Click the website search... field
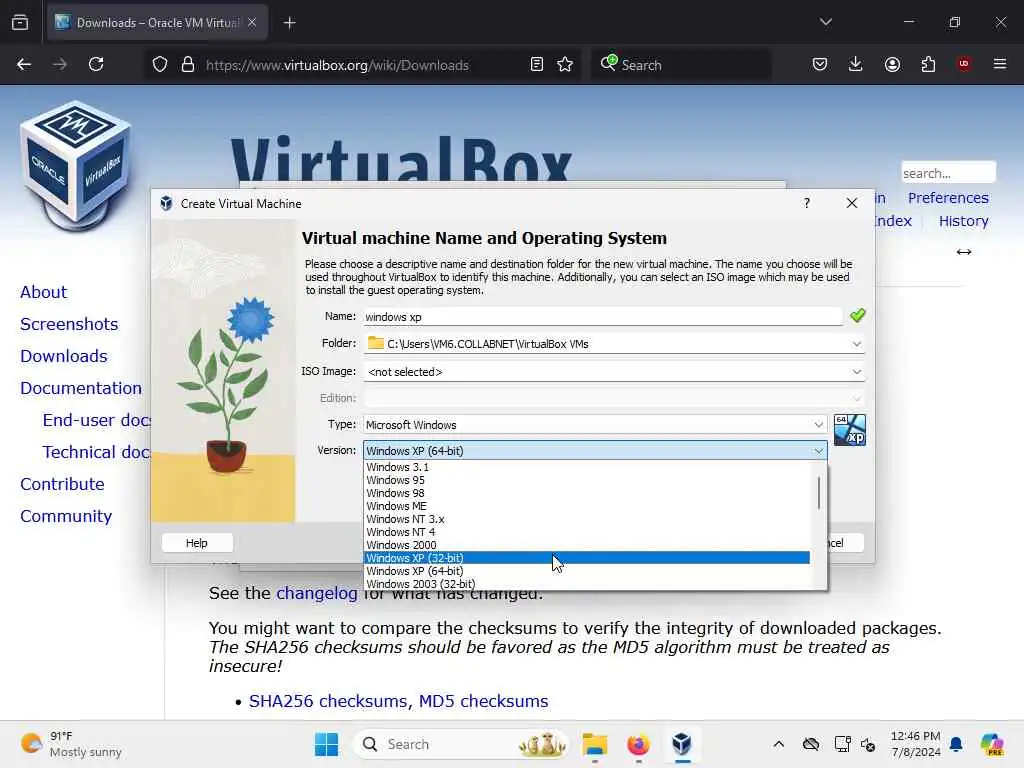The width and height of the screenshot is (1024, 768). point(948,173)
